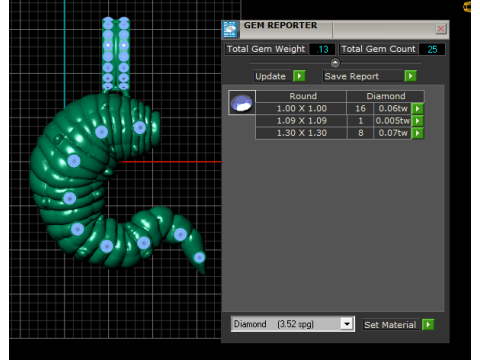The image size is (480, 360).
Task: Click the 0.06tw weight cell
Action: 393,109
